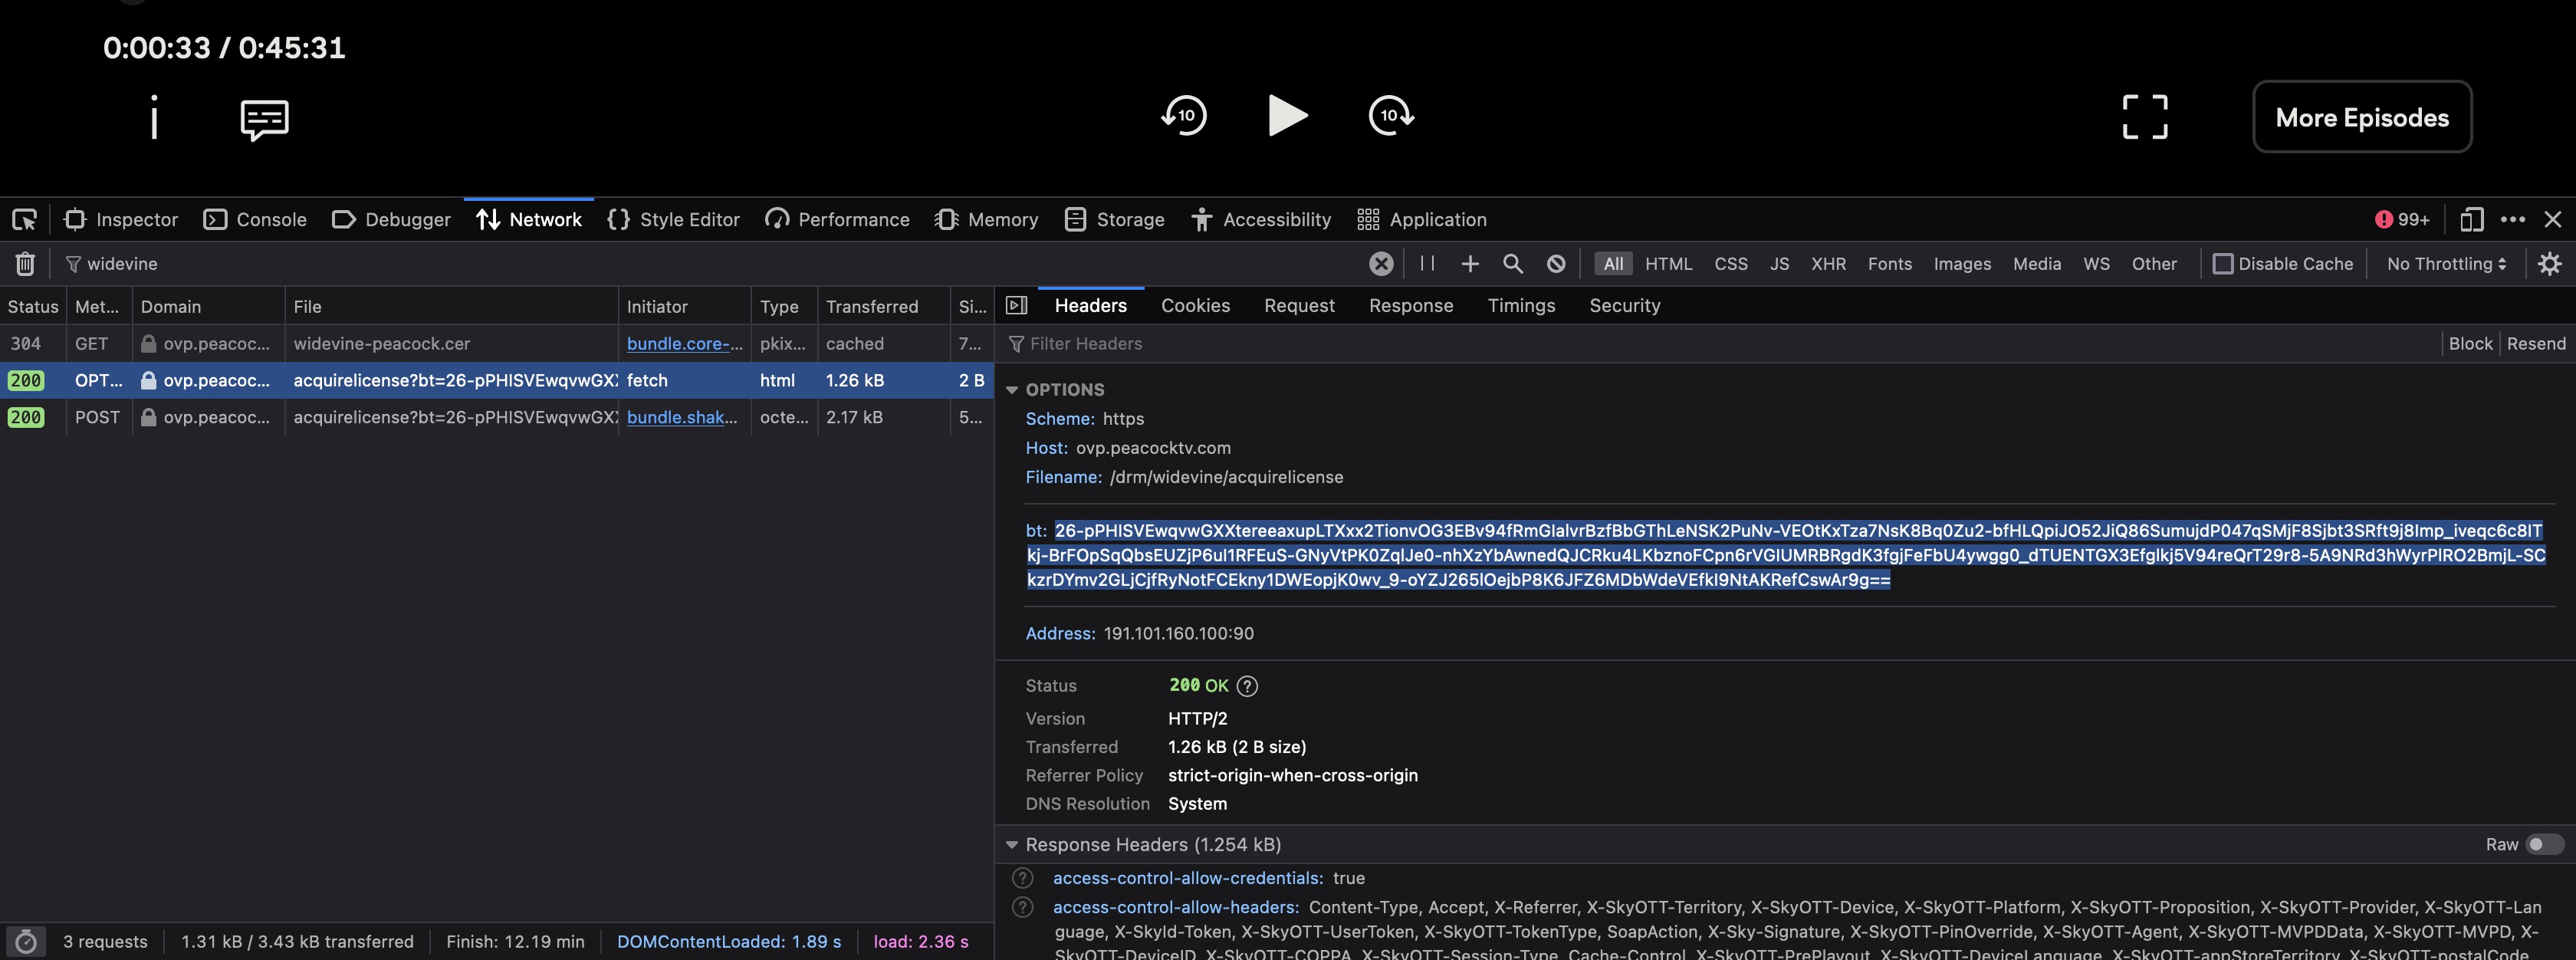Open network settings gear icon

(x=2549, y=264)
